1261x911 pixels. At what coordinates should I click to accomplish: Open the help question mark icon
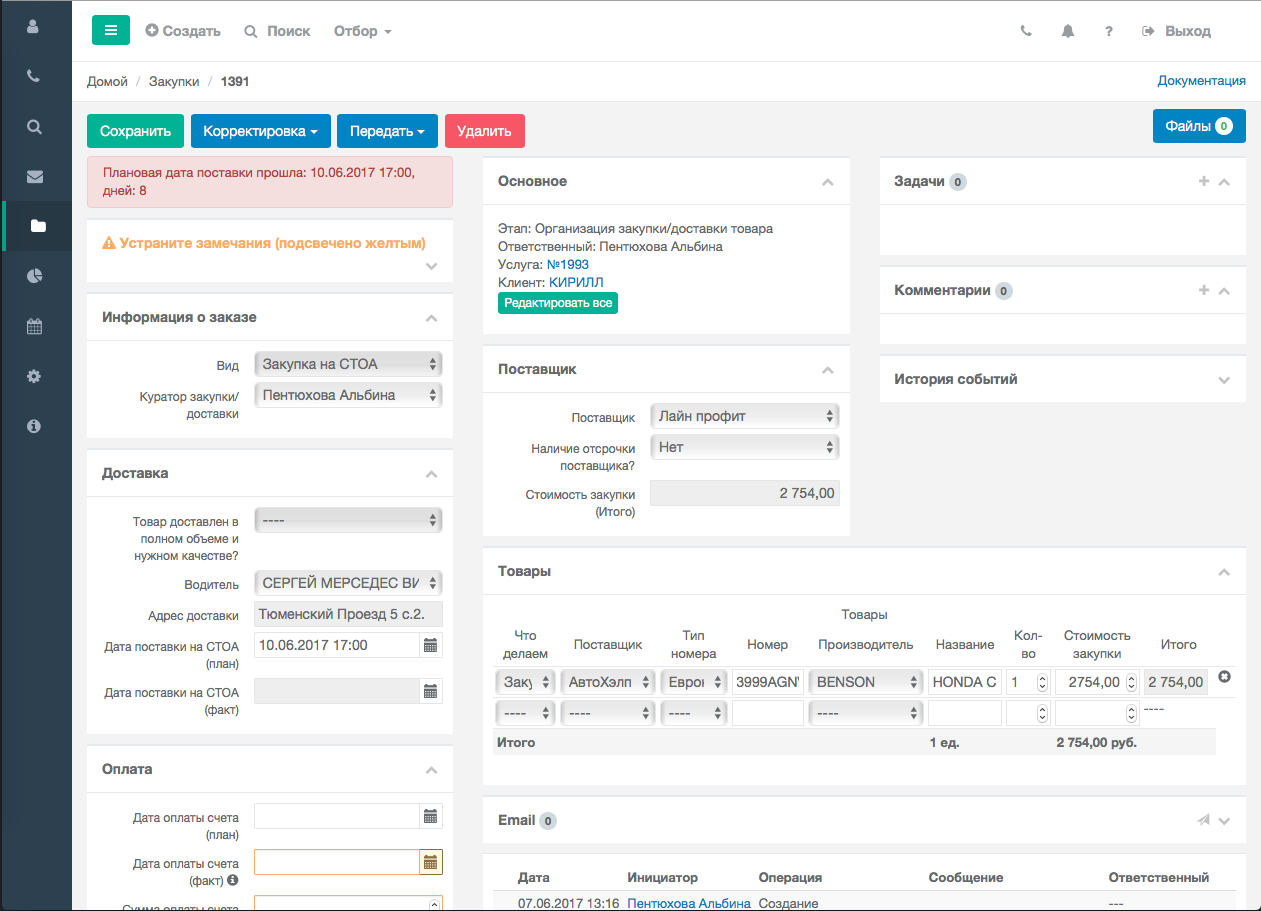1109,31
